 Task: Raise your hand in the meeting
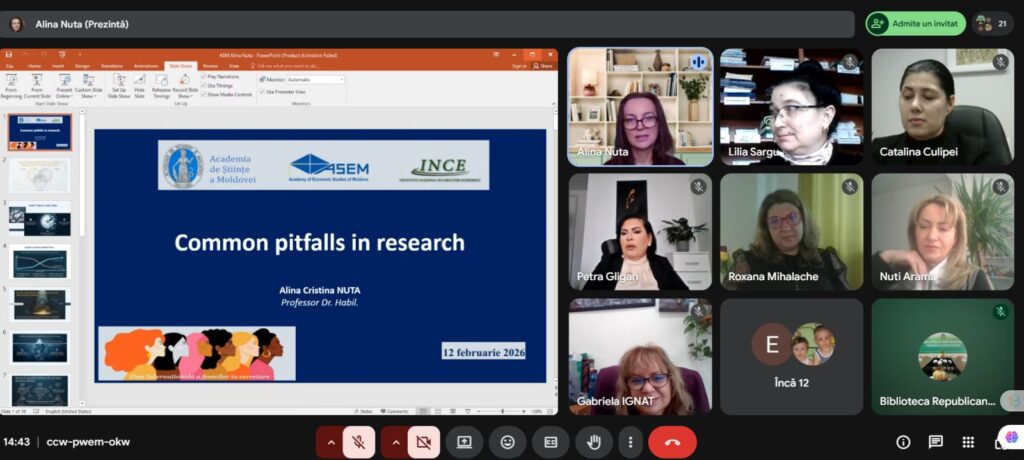click(593, 442)
